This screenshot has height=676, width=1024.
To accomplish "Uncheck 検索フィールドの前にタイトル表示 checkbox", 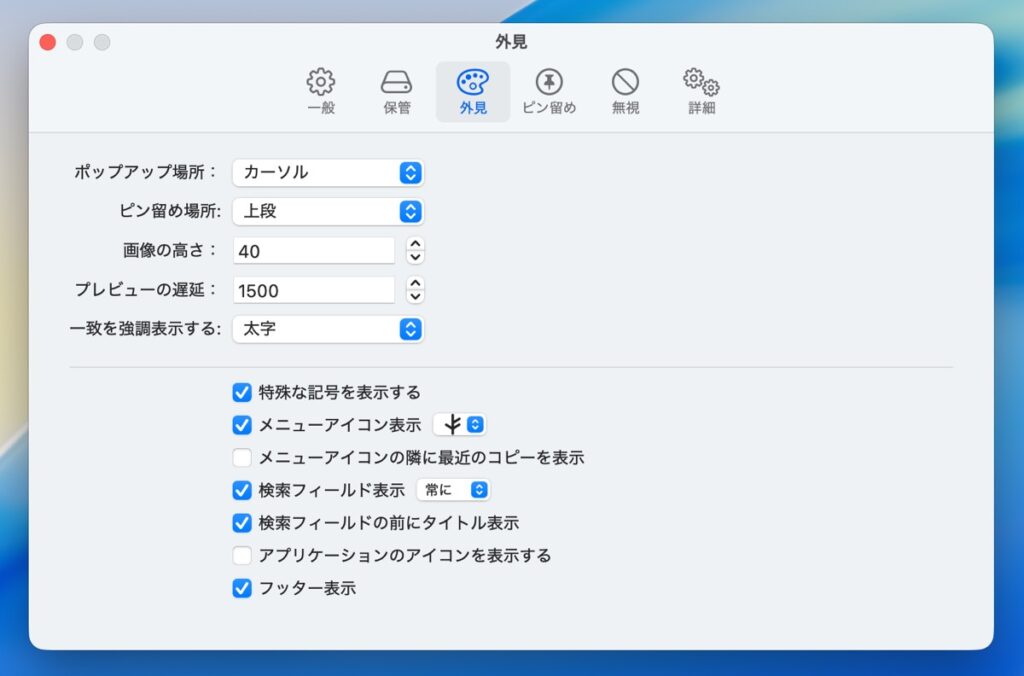I will point(242,523).
